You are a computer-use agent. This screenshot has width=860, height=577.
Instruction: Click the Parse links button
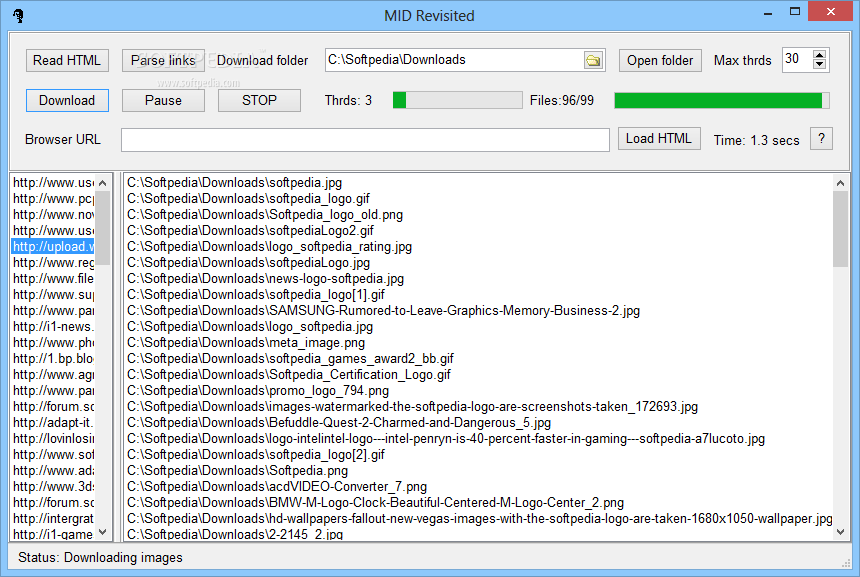[163, 60]
